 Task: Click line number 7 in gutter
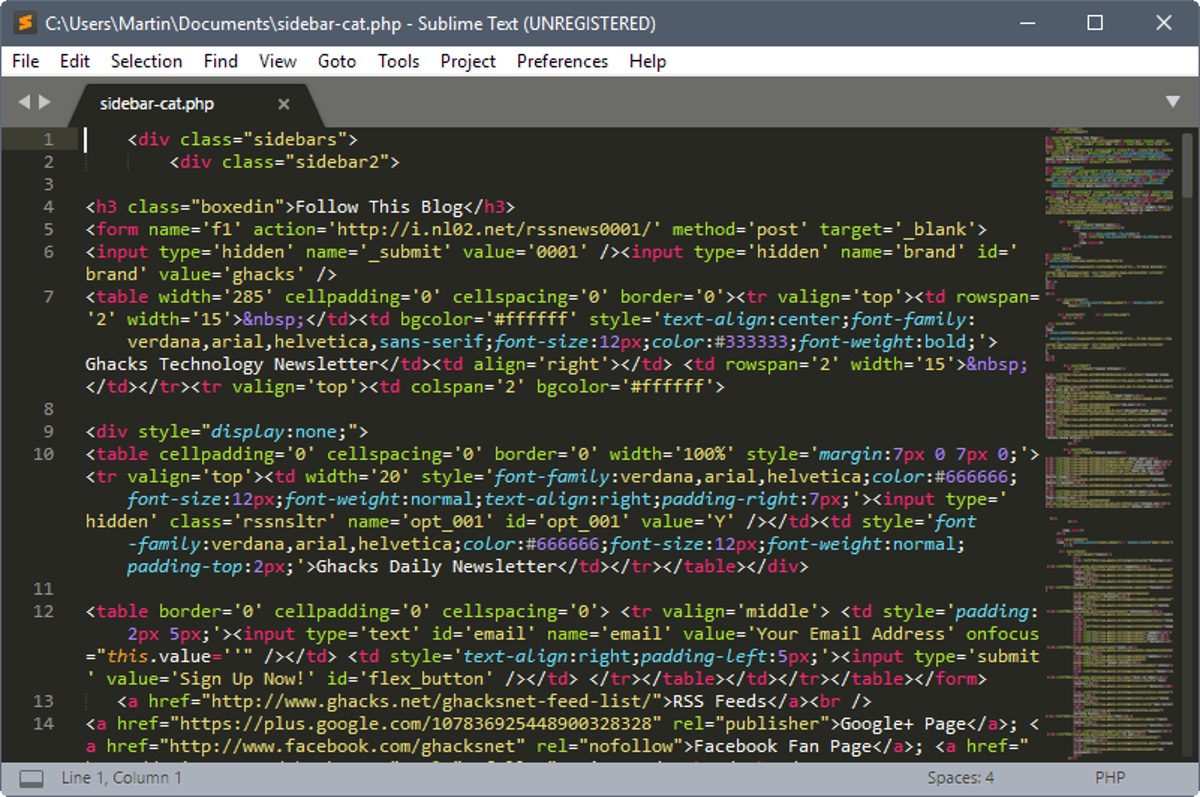click(49, 297)
